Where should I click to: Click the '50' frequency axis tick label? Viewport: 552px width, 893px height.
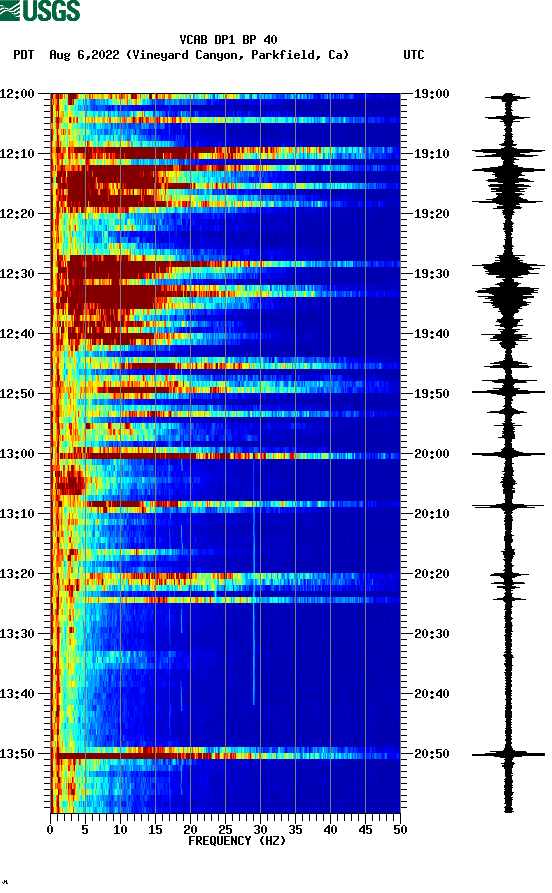click(x=400, y=830)
